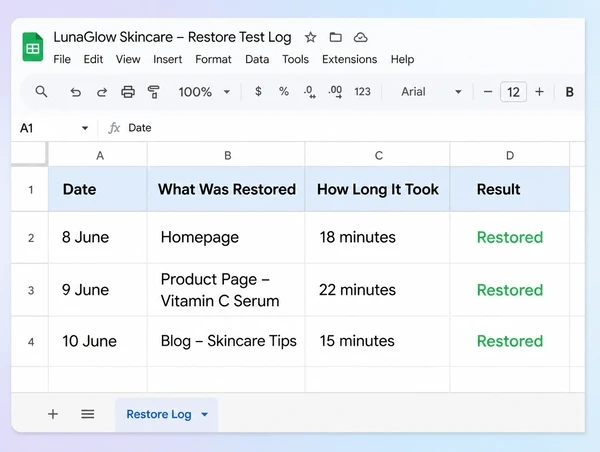Select the Date header cell

click(x=98, y=189)
